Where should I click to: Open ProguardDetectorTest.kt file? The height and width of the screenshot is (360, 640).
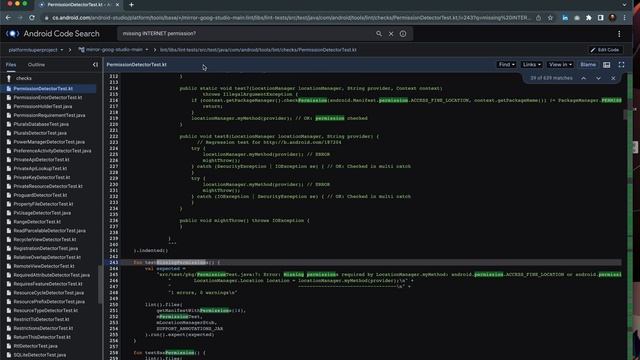(x=40, y=195)
